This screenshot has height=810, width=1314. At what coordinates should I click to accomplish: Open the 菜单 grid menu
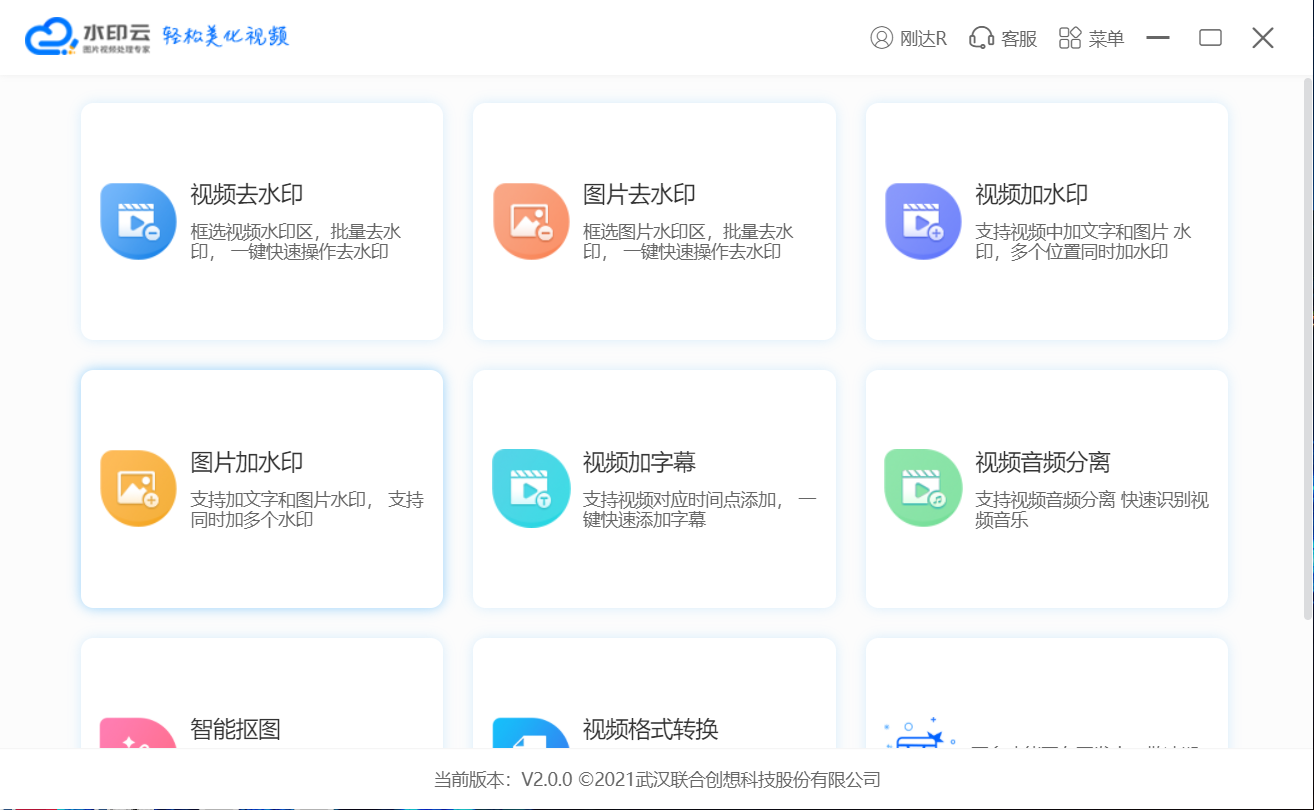pos(1070,38)
